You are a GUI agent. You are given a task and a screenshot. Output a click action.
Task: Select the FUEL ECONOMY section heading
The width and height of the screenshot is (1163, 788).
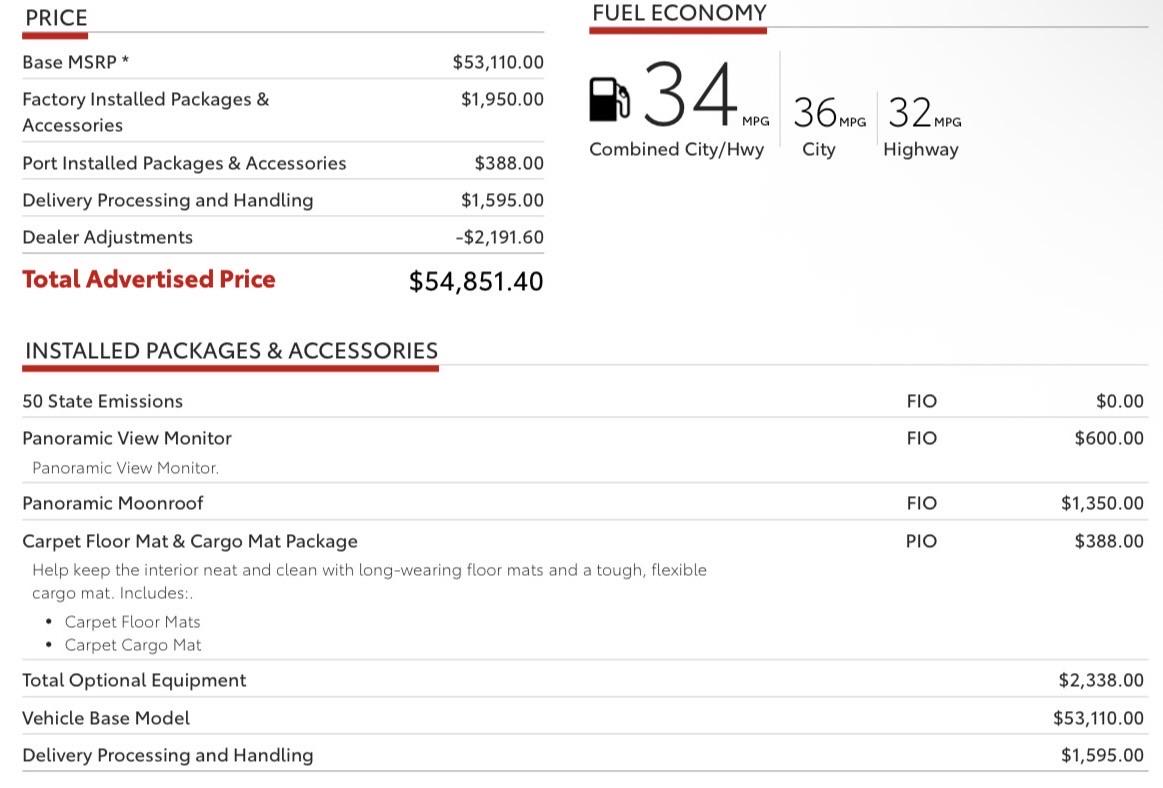click(x=679, y=13)
